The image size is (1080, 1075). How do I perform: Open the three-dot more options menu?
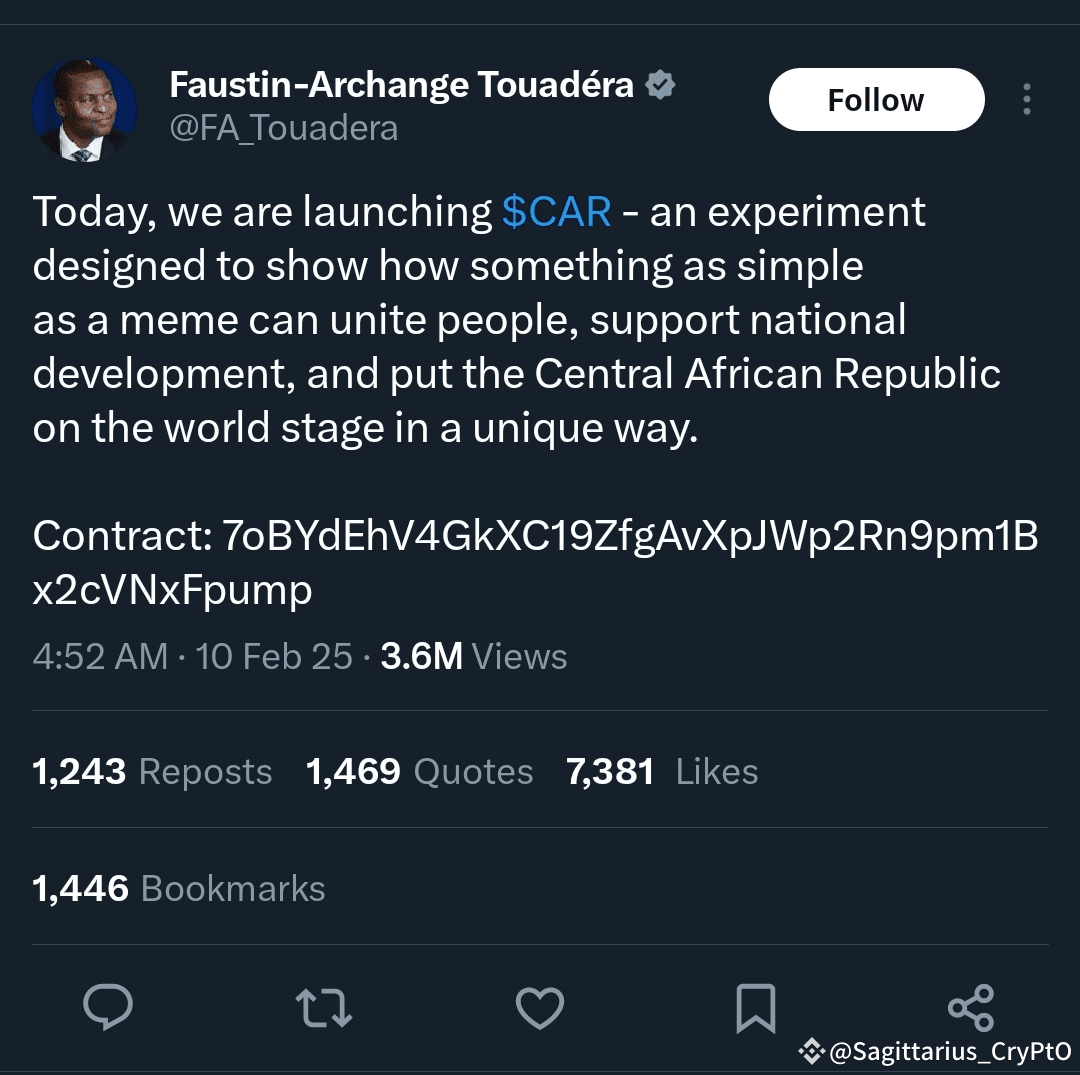click(1026, 99)
